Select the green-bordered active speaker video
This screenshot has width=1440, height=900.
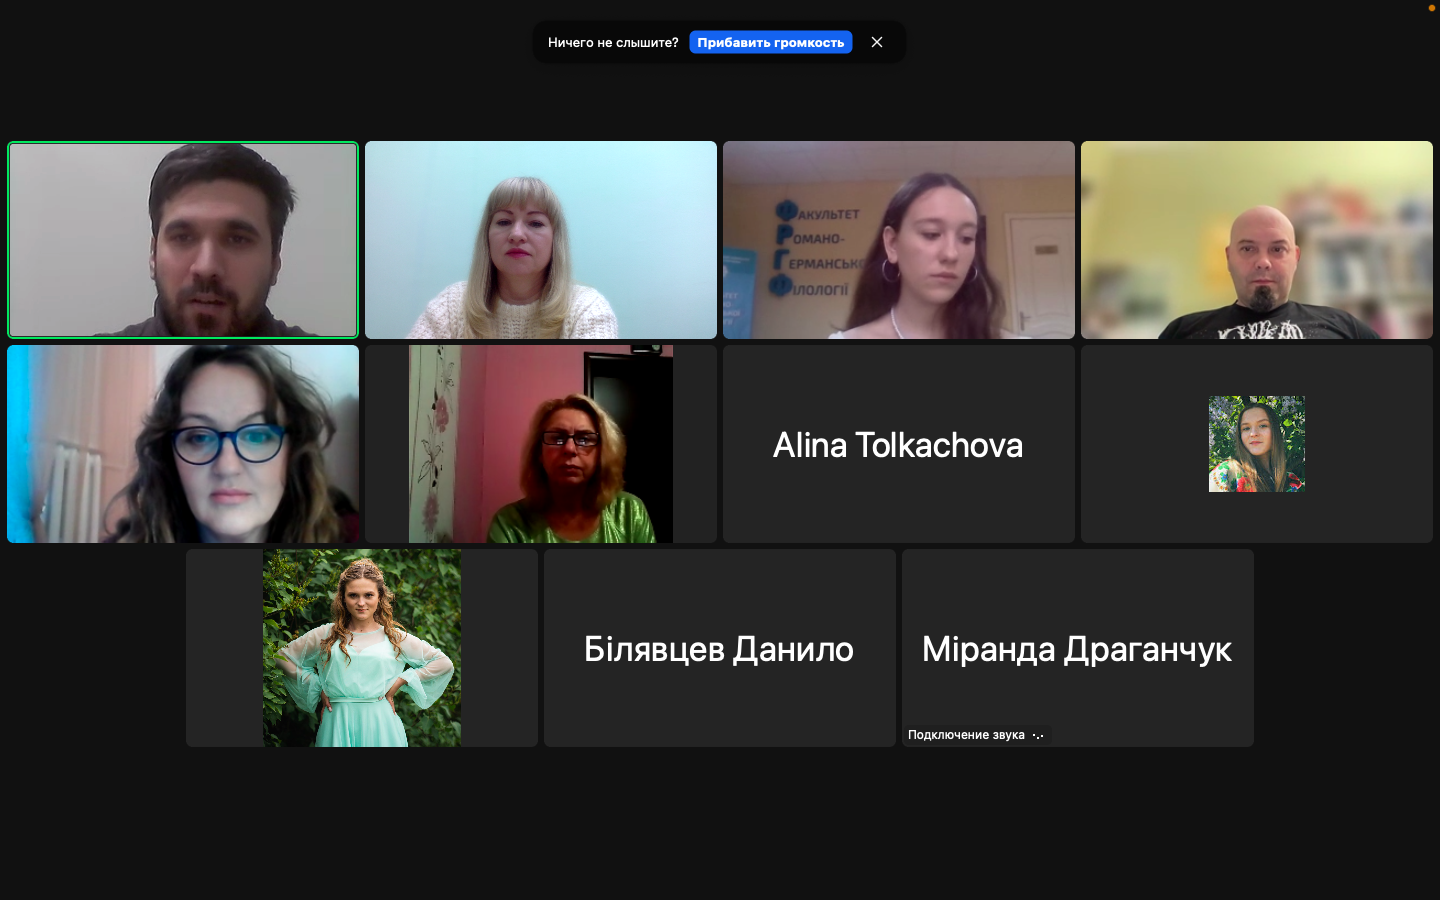click(x=183, y=240)
